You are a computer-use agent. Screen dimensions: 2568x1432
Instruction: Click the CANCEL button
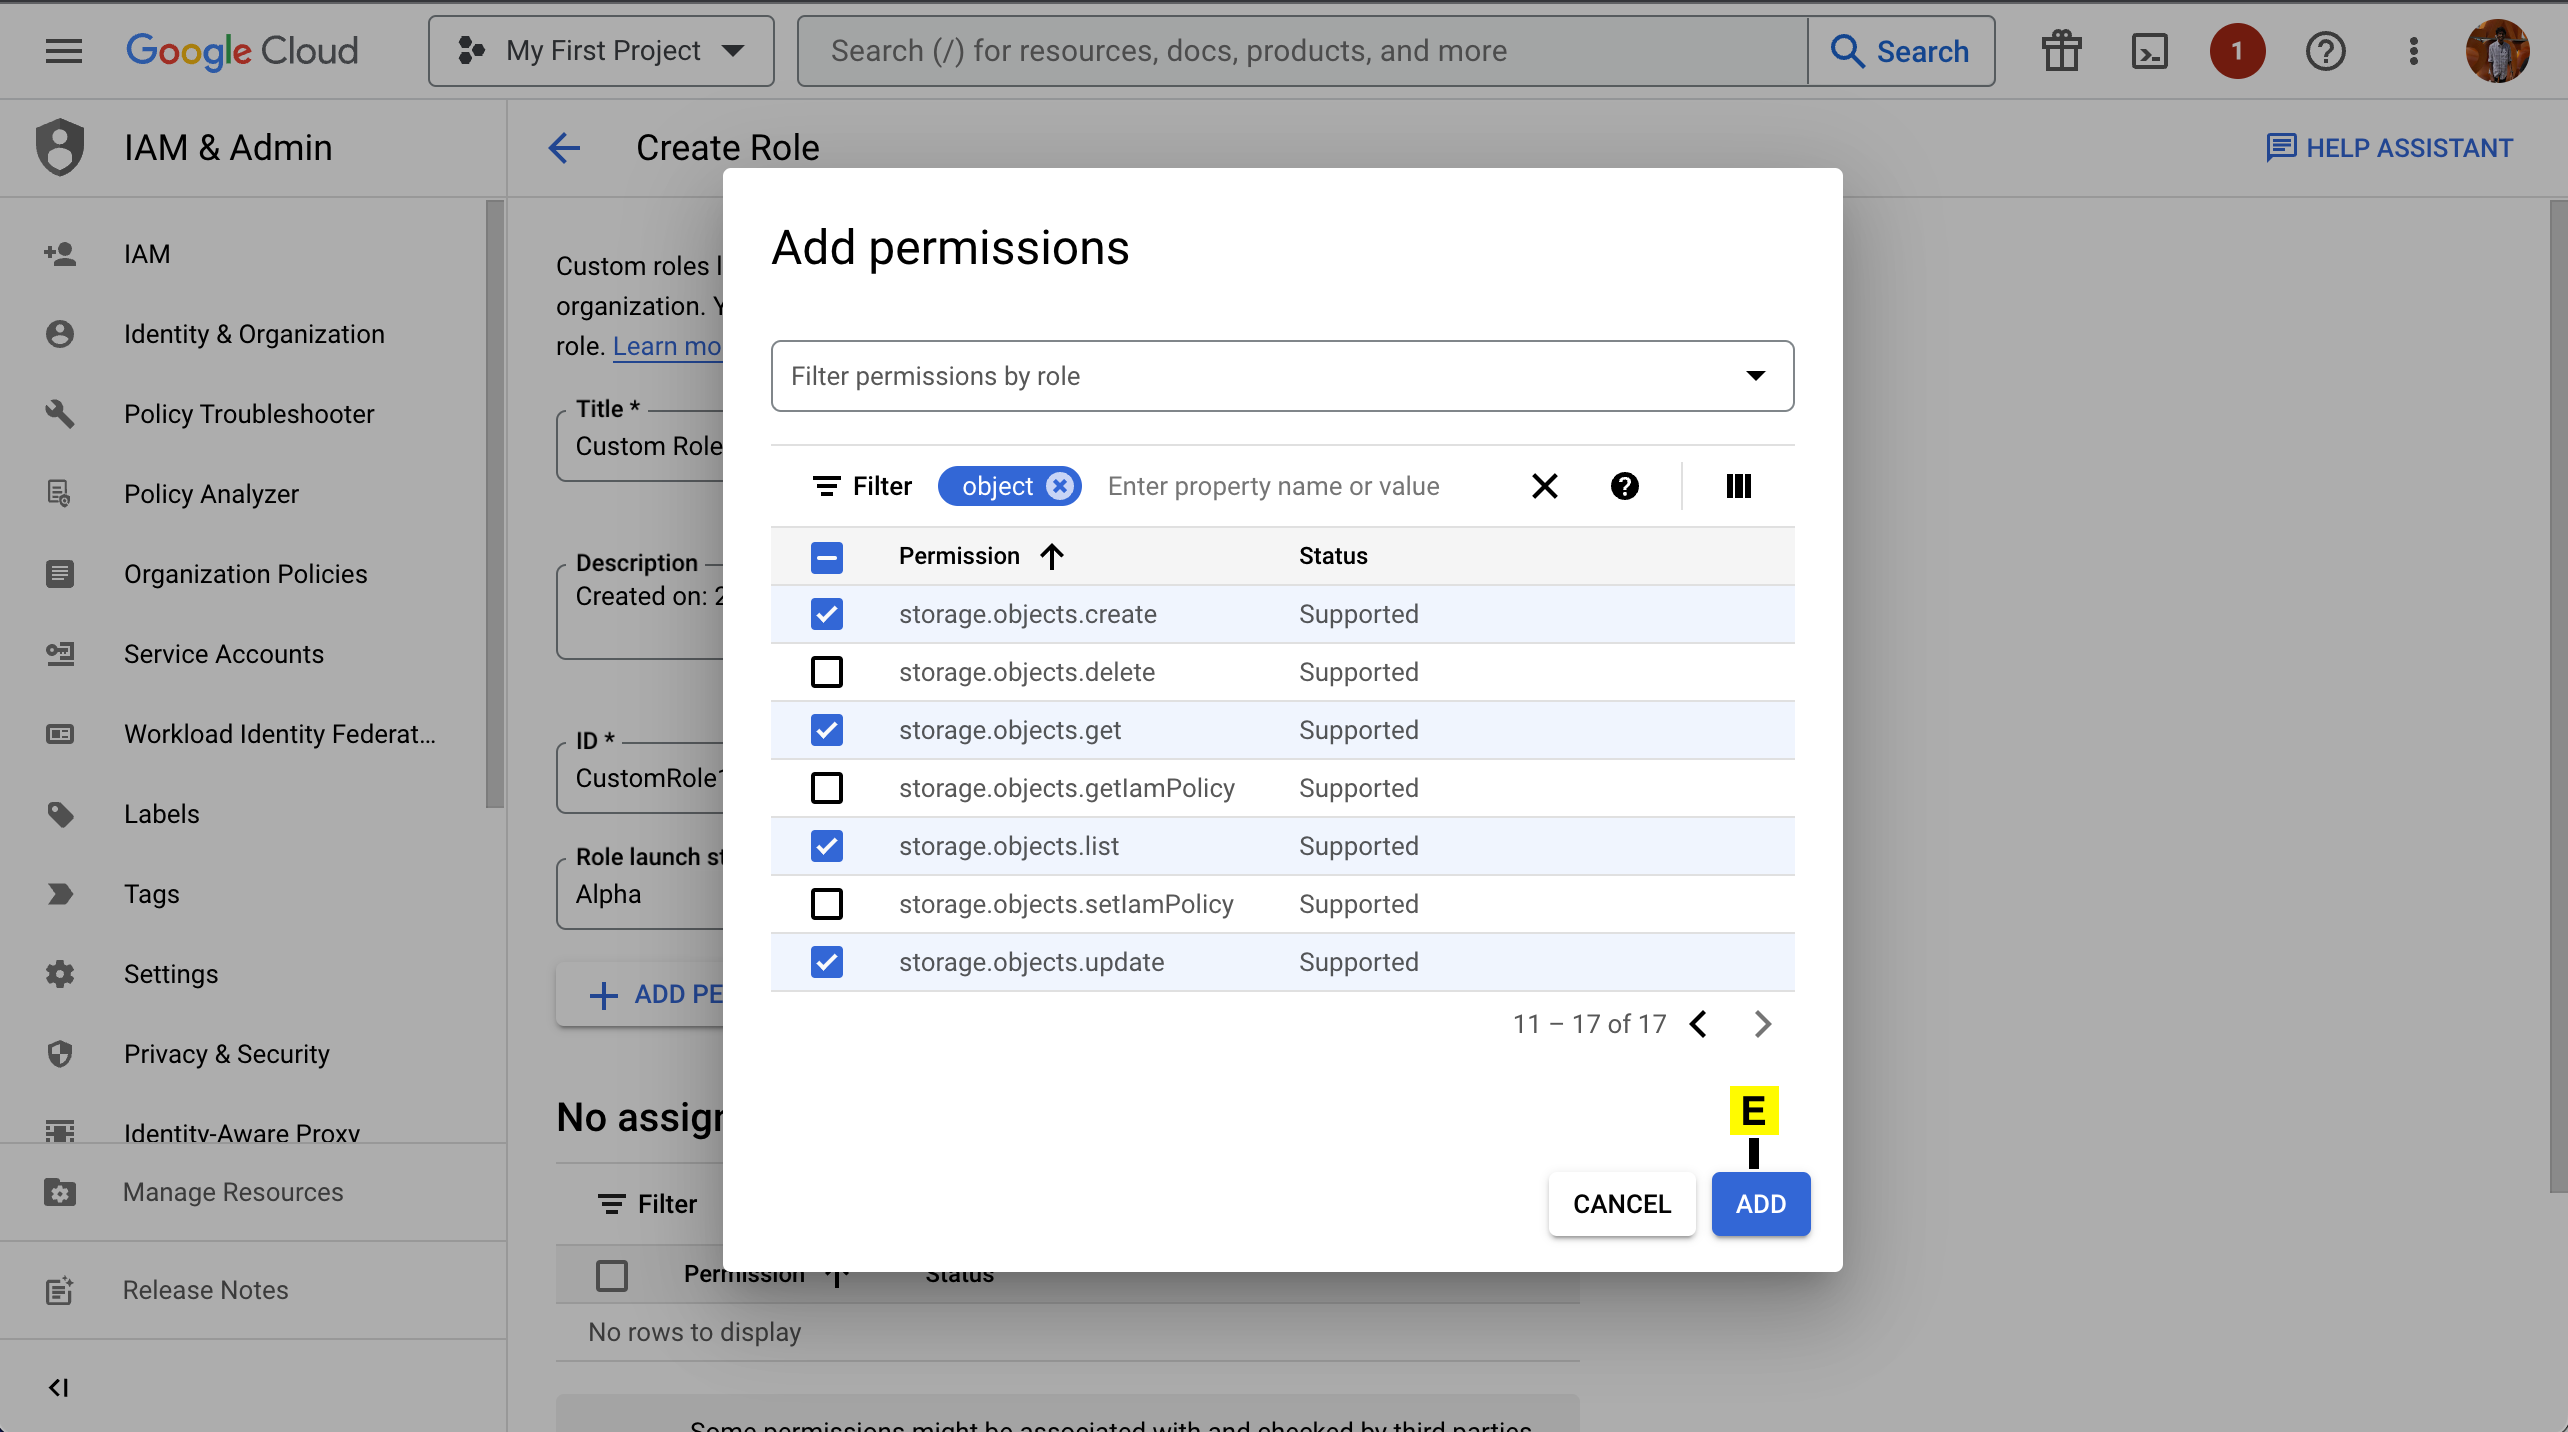(x=1621, y=1204)
